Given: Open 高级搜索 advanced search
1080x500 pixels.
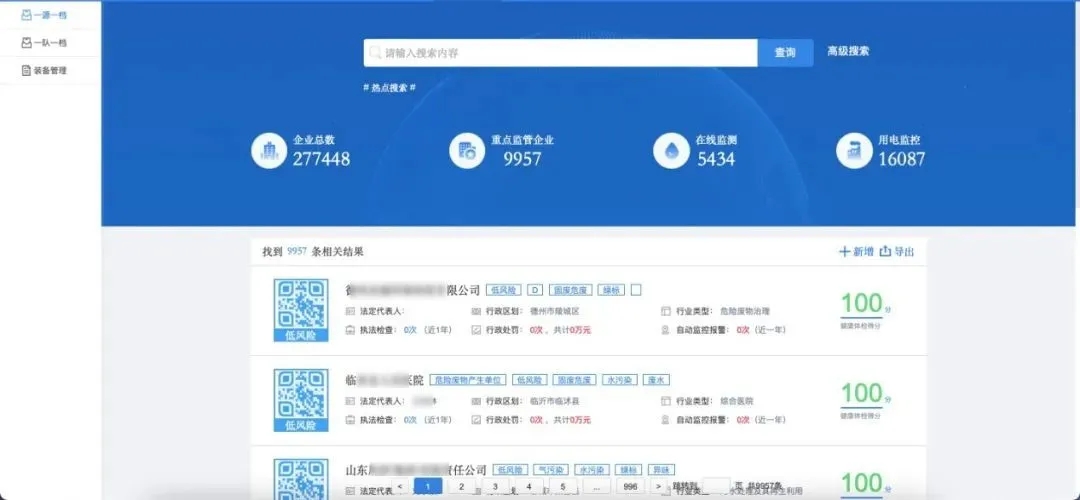Looking at the screenshot, I should tap(848, 51).
